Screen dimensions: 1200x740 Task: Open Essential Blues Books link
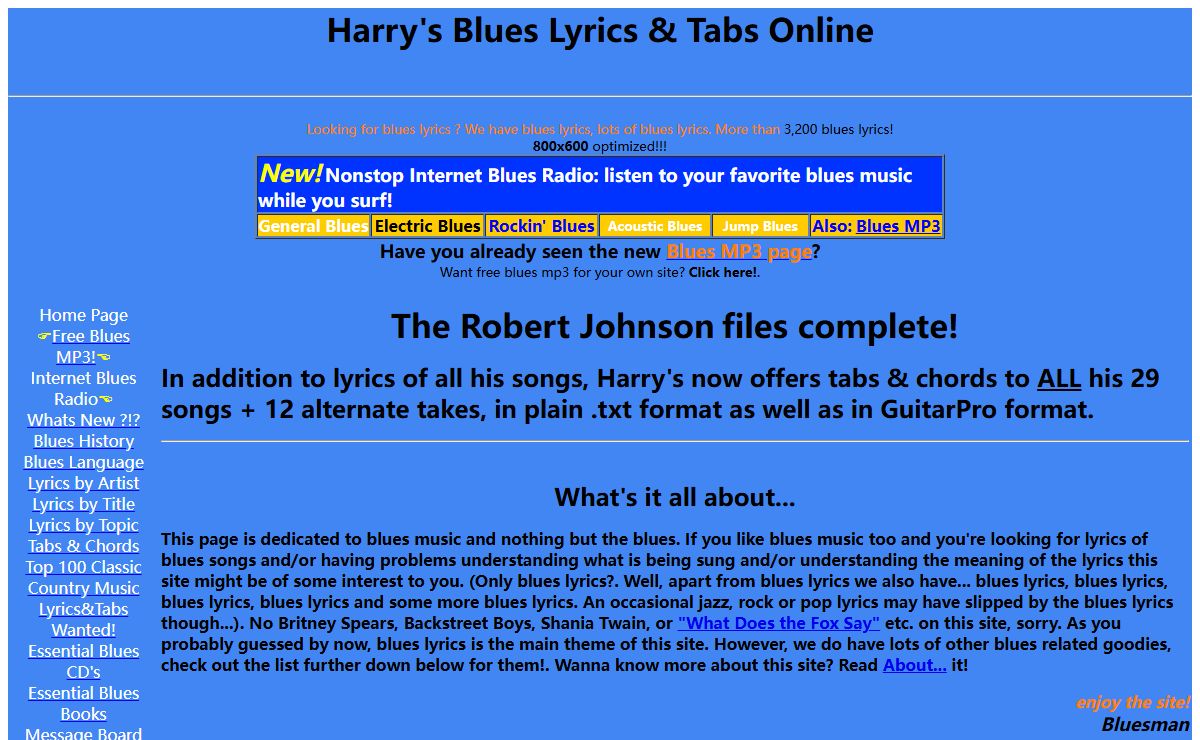tap(83, 703)
